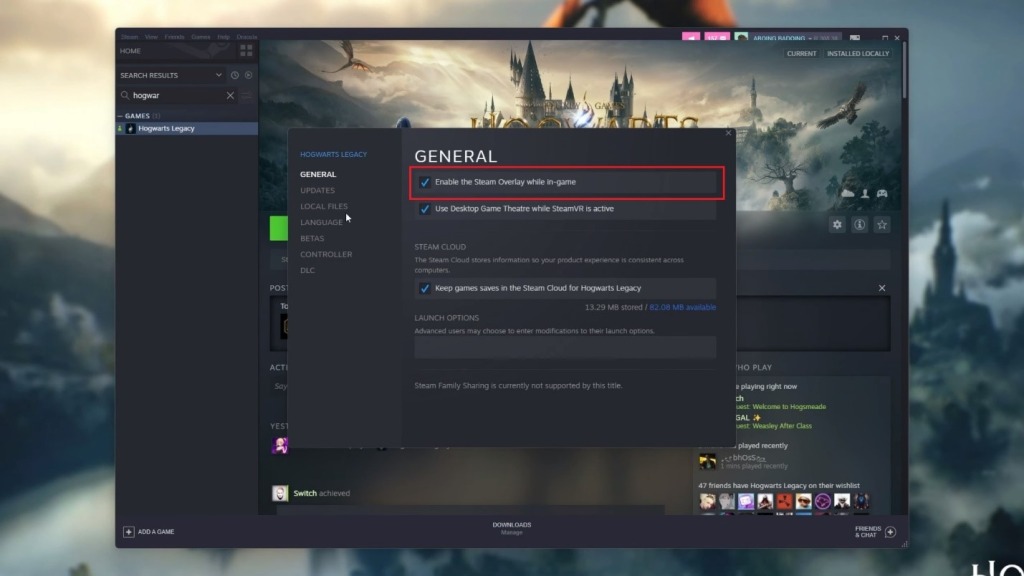Open the LOCAL FILES tab
The height and width of the screenshot is (576, 1024).
click(324, 206)
